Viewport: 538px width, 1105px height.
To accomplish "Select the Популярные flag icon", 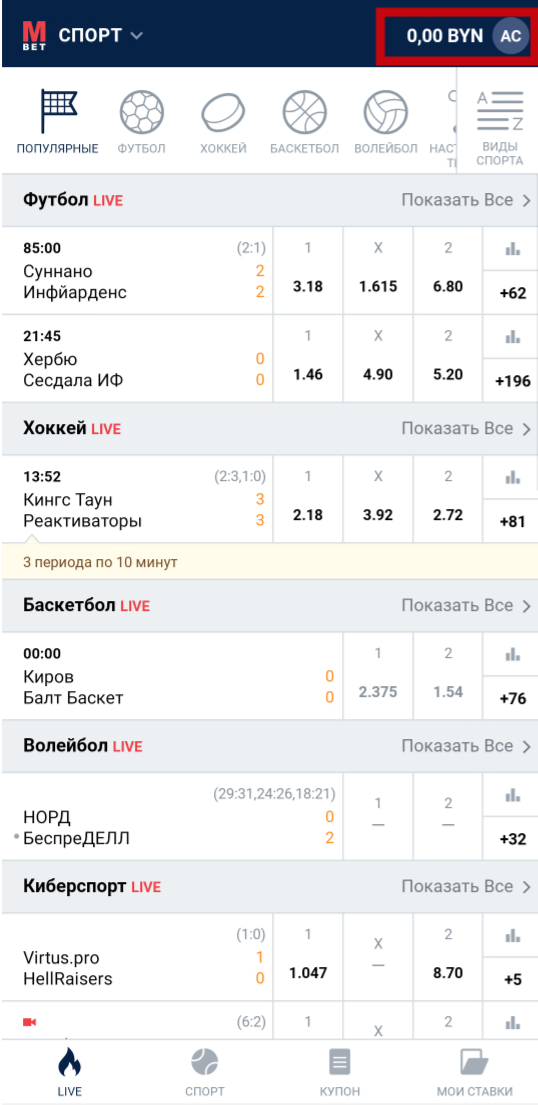I will pyautogui.click(x=58, y=111).
